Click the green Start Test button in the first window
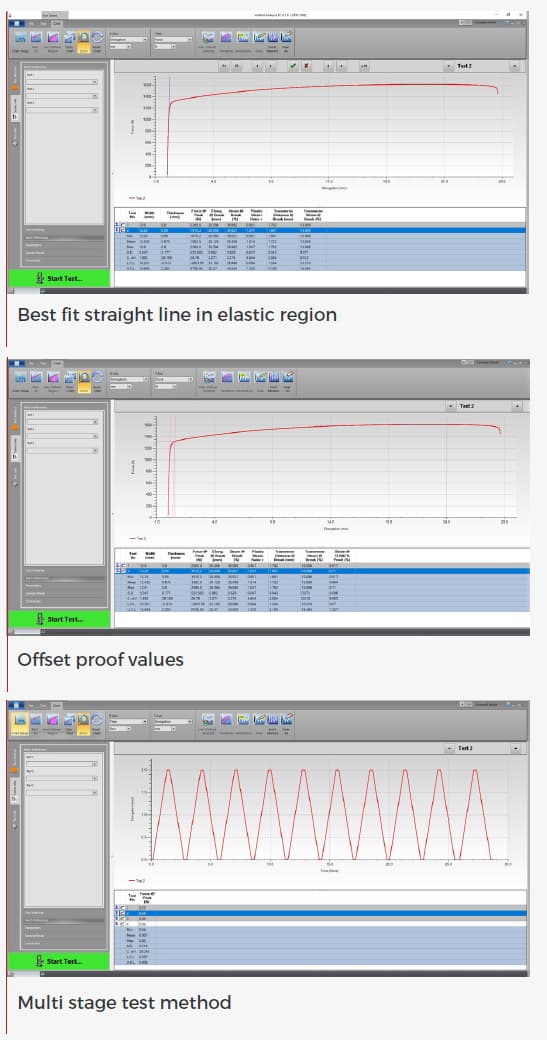The height and width of the screenshot is (1040, 547). pos(60,278)
